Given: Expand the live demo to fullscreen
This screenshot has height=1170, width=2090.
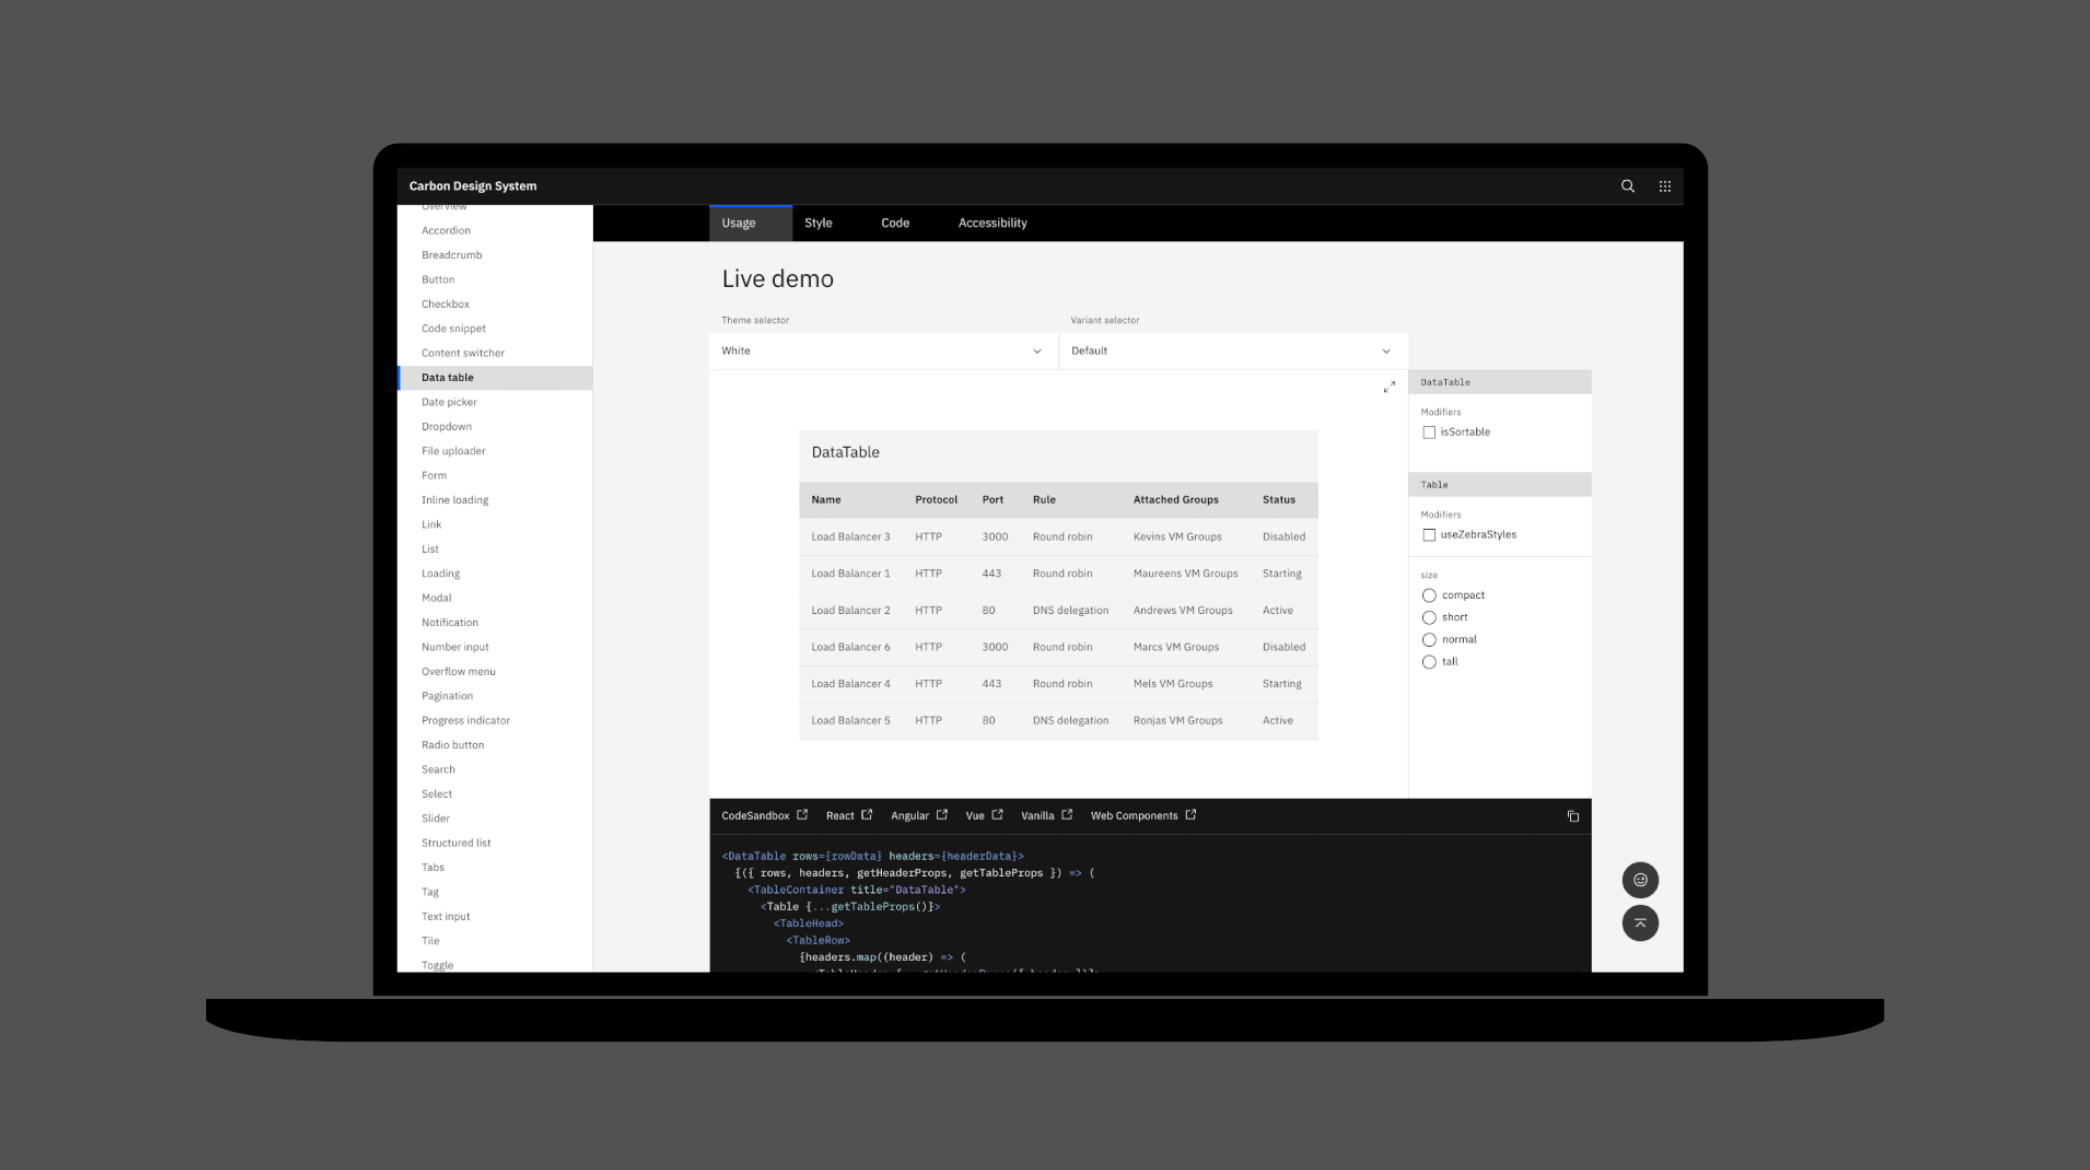Looking at the screenshot, I should (1388, 387).
